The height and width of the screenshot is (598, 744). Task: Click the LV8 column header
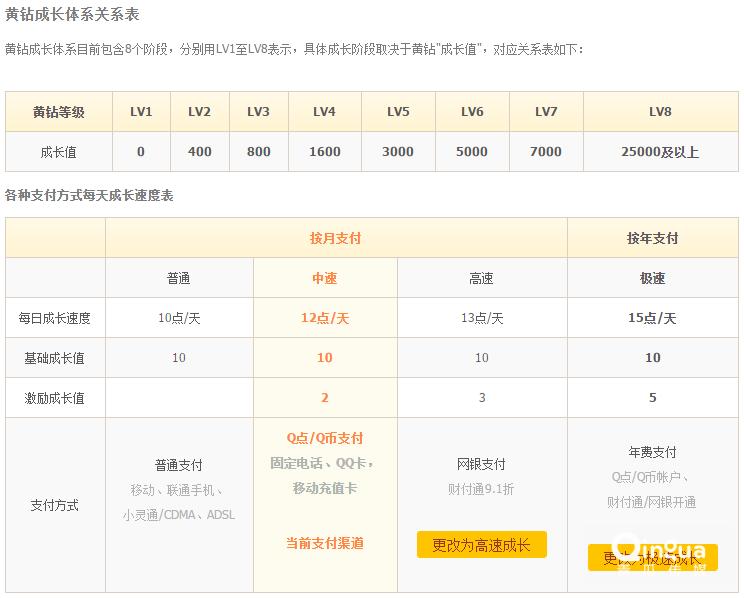(660, 112)
